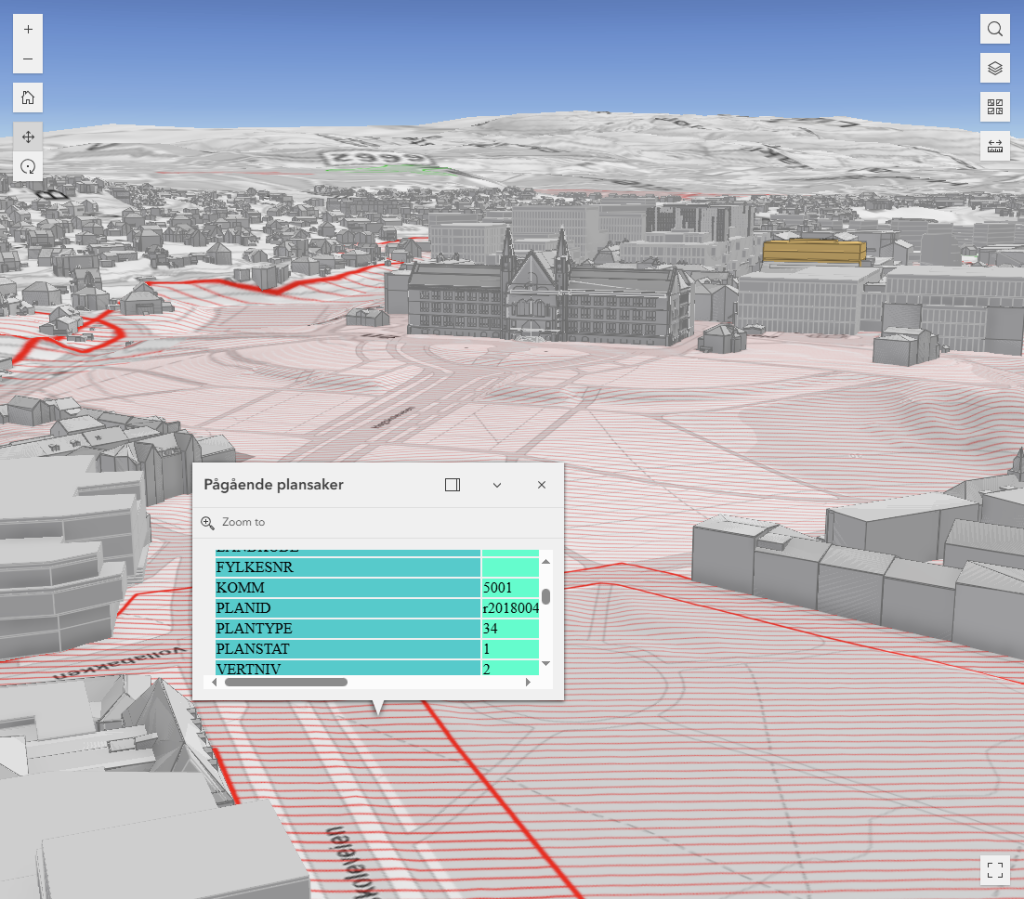Select the KOMM value 5001
Image resolution: width=1024 pixels, height=899 pixels.
point(498,588)
